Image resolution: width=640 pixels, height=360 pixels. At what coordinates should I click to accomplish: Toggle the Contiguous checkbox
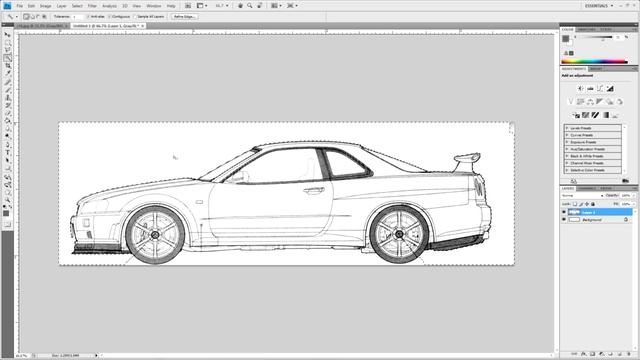[109, 17]
